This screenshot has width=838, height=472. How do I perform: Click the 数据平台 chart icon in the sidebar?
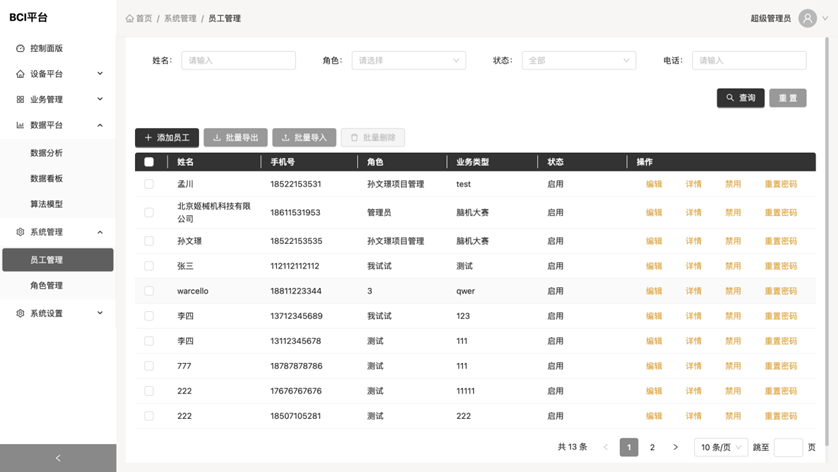coord(20,126)
